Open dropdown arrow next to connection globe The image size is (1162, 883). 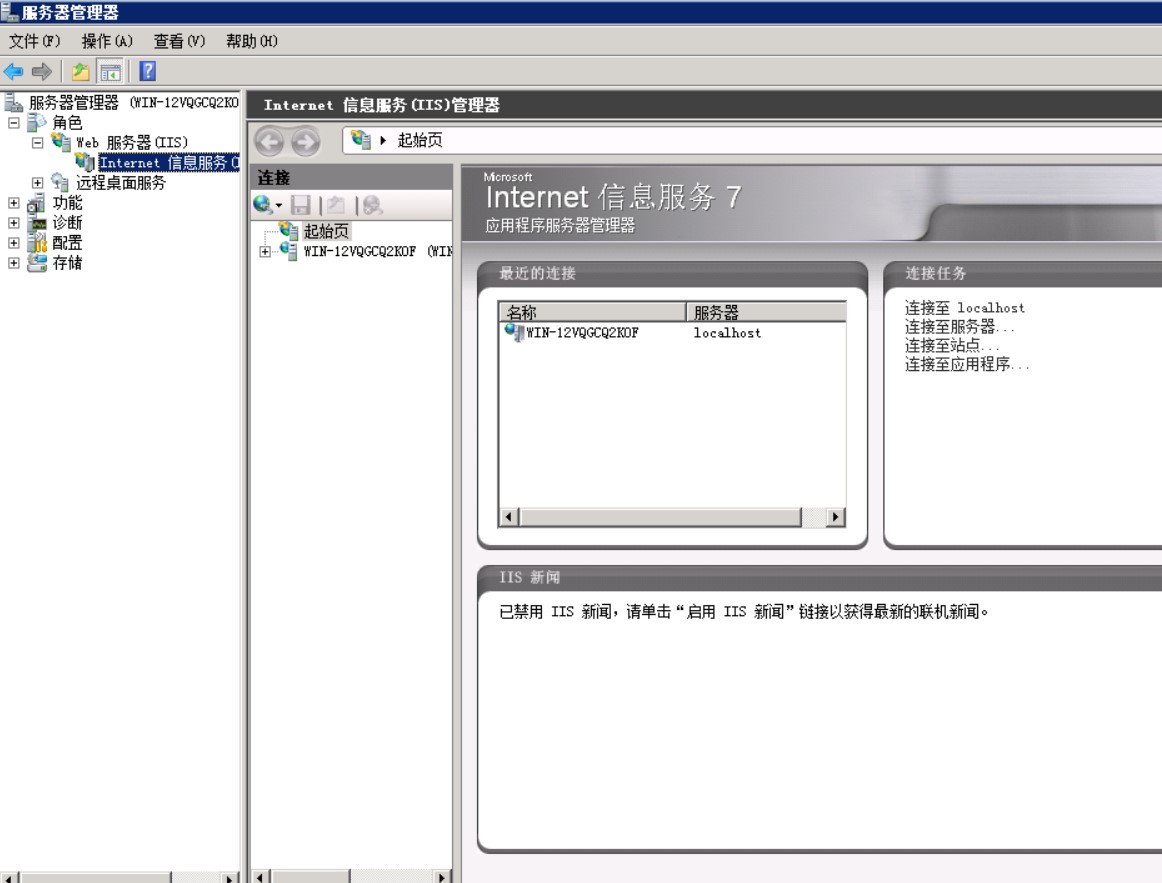click(x=279, y=205)
